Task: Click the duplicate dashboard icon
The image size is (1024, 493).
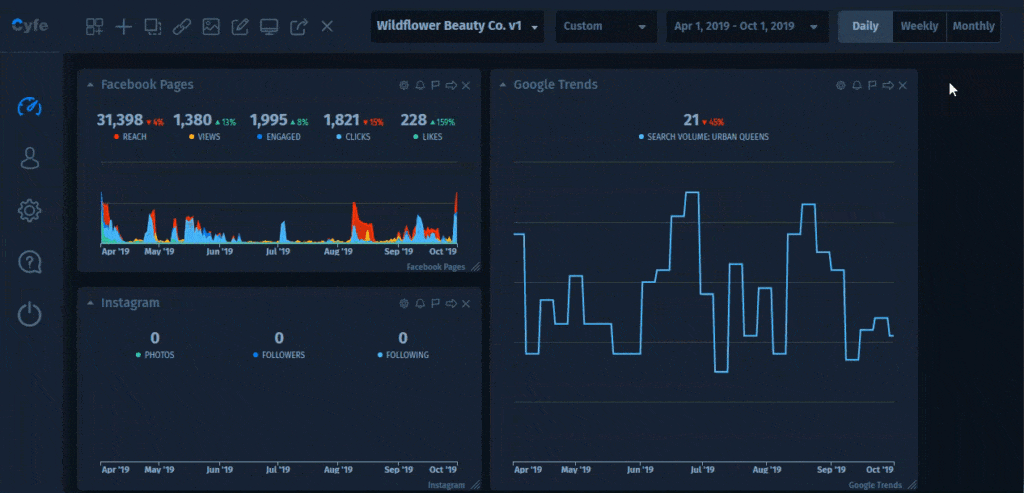Action: 153,27
